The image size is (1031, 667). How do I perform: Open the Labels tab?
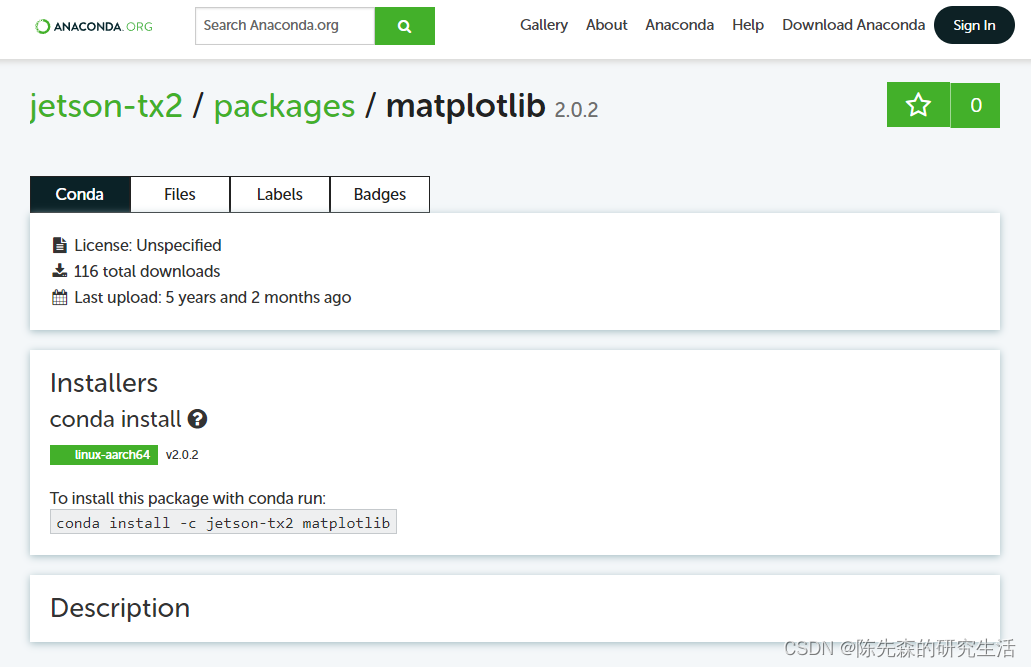coord(279,194)
